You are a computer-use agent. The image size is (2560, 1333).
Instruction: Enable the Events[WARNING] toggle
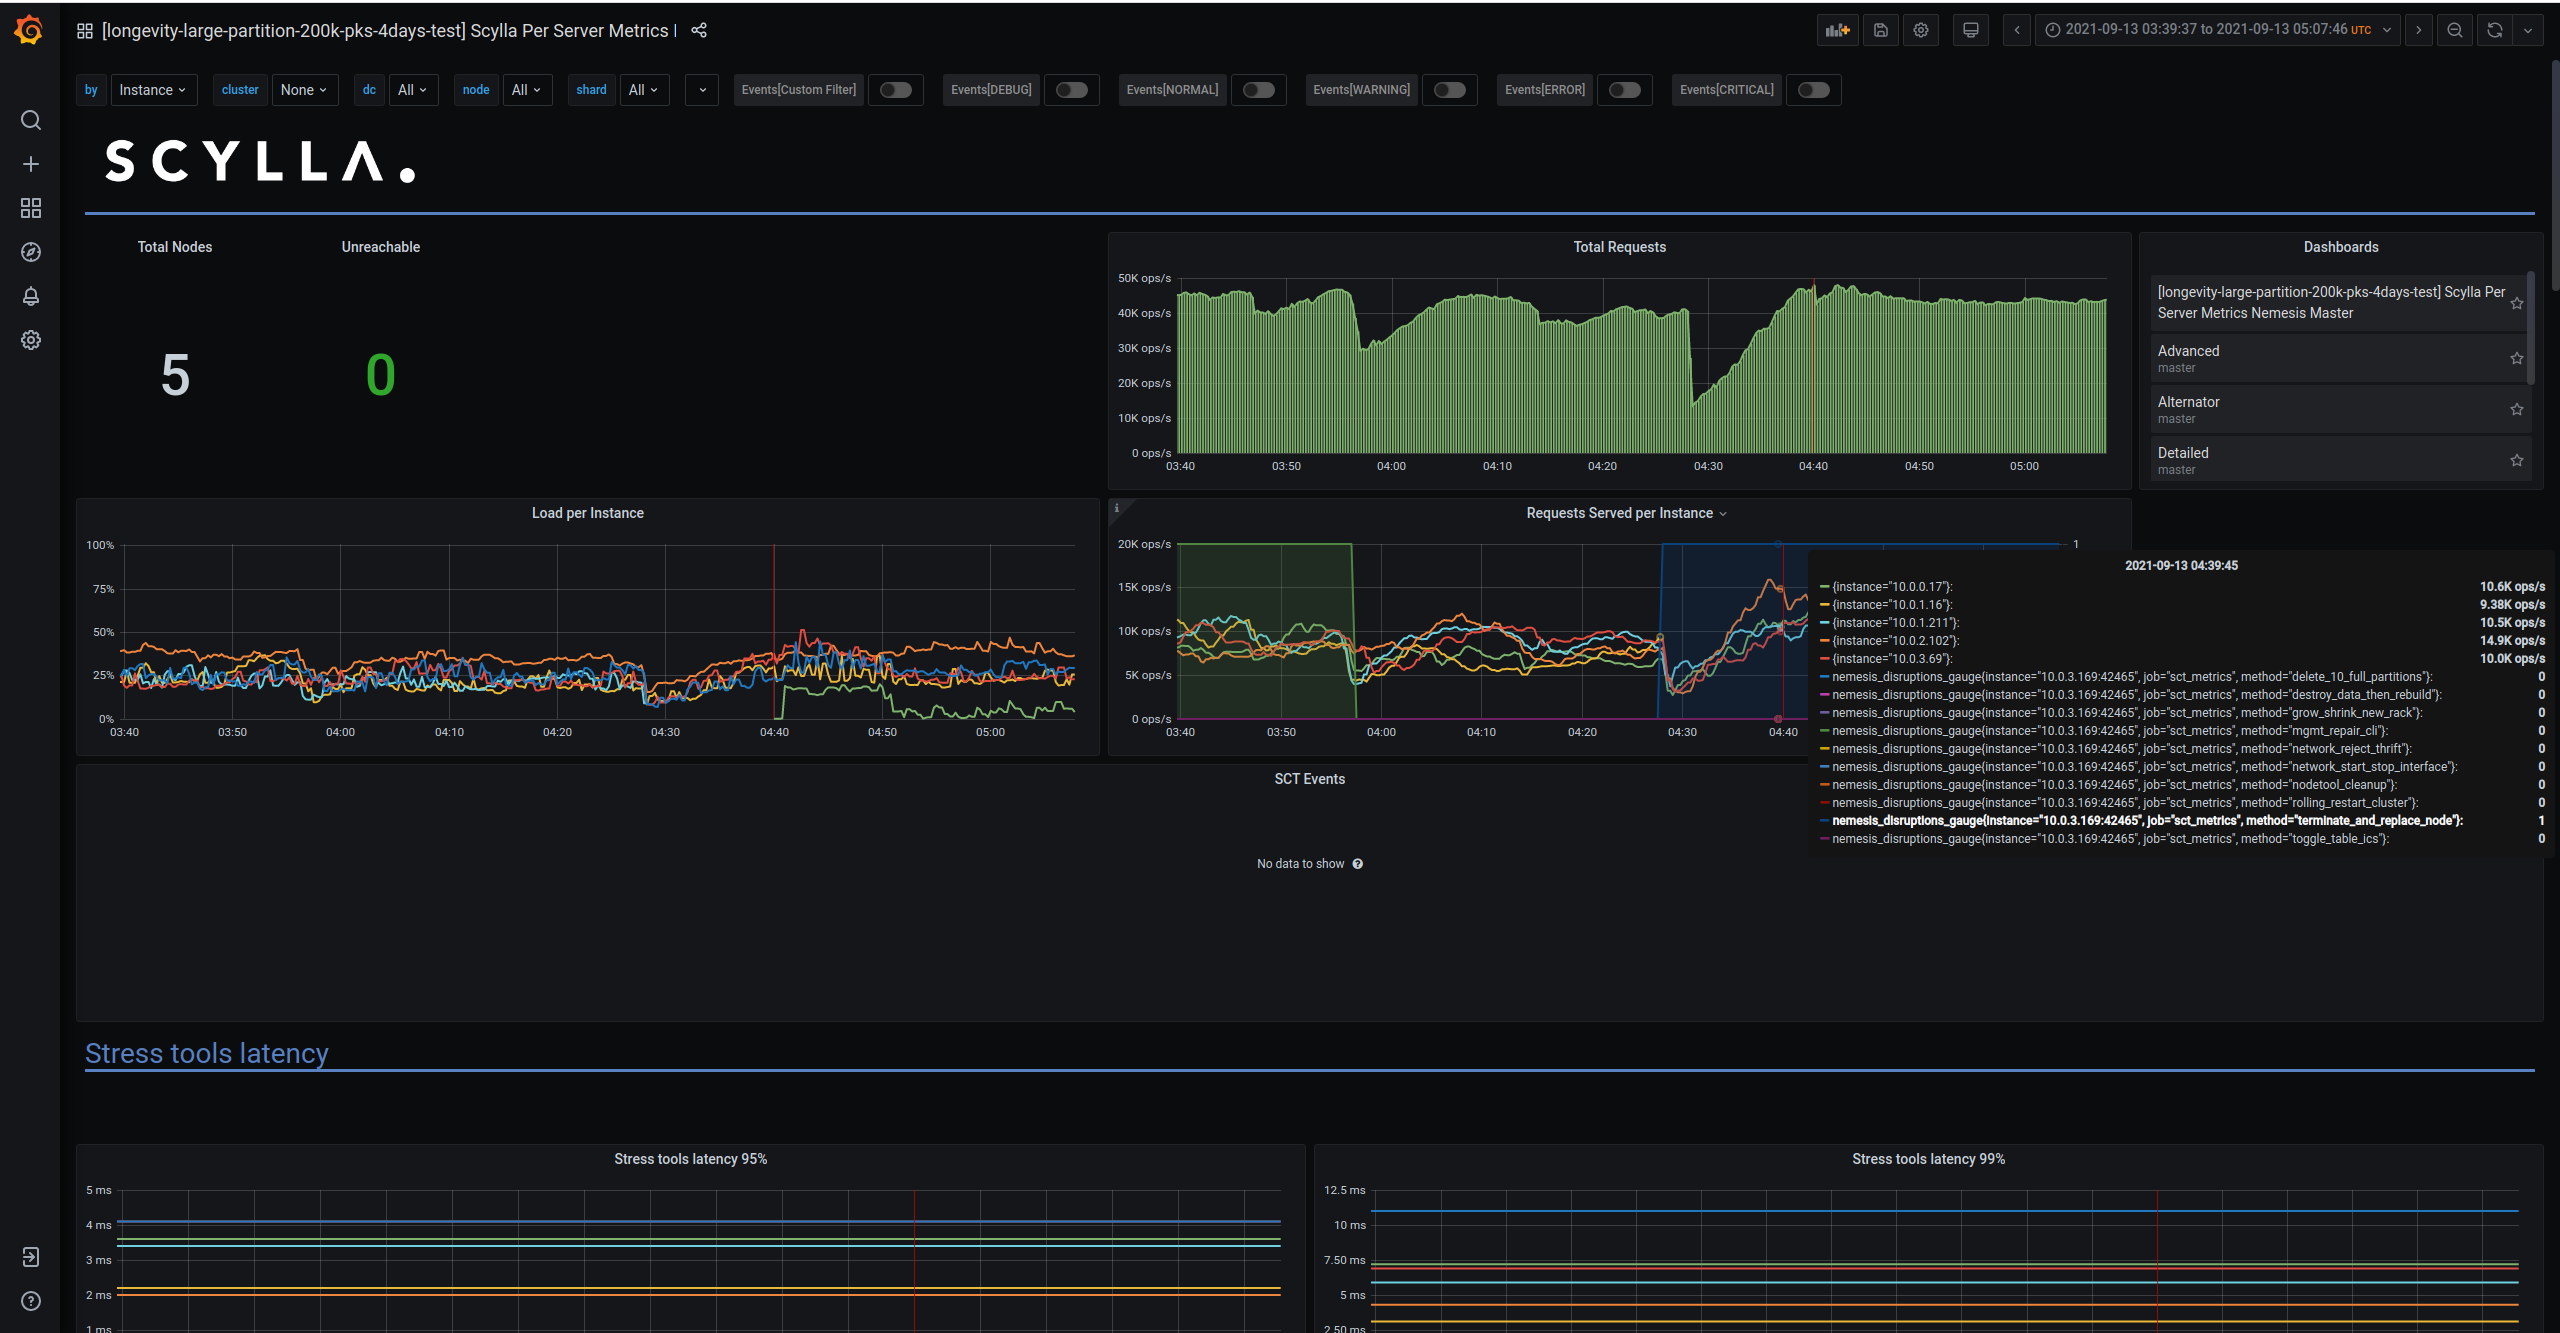coord(1450,90)
